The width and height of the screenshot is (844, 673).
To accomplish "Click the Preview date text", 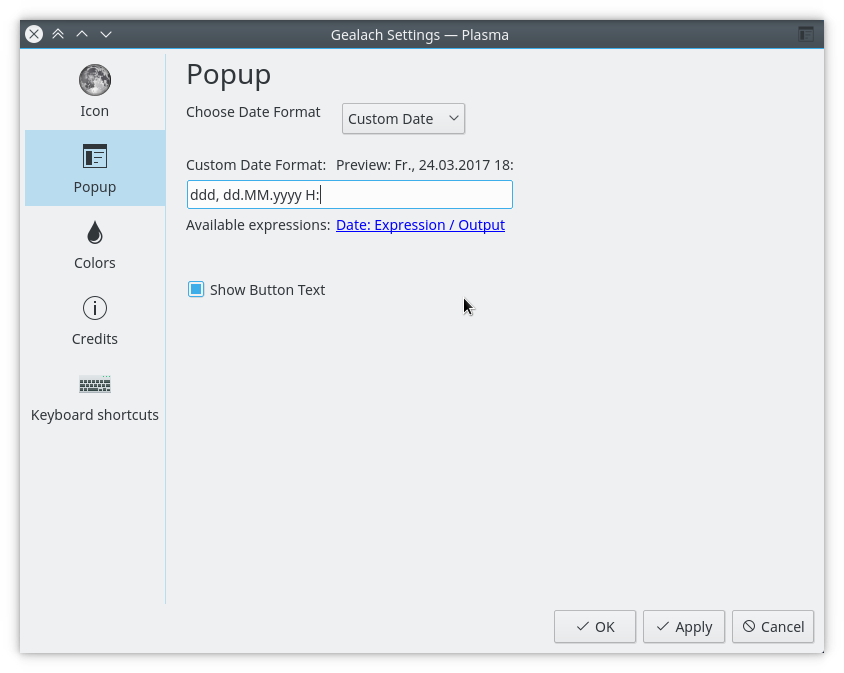I will pos(425,165).
